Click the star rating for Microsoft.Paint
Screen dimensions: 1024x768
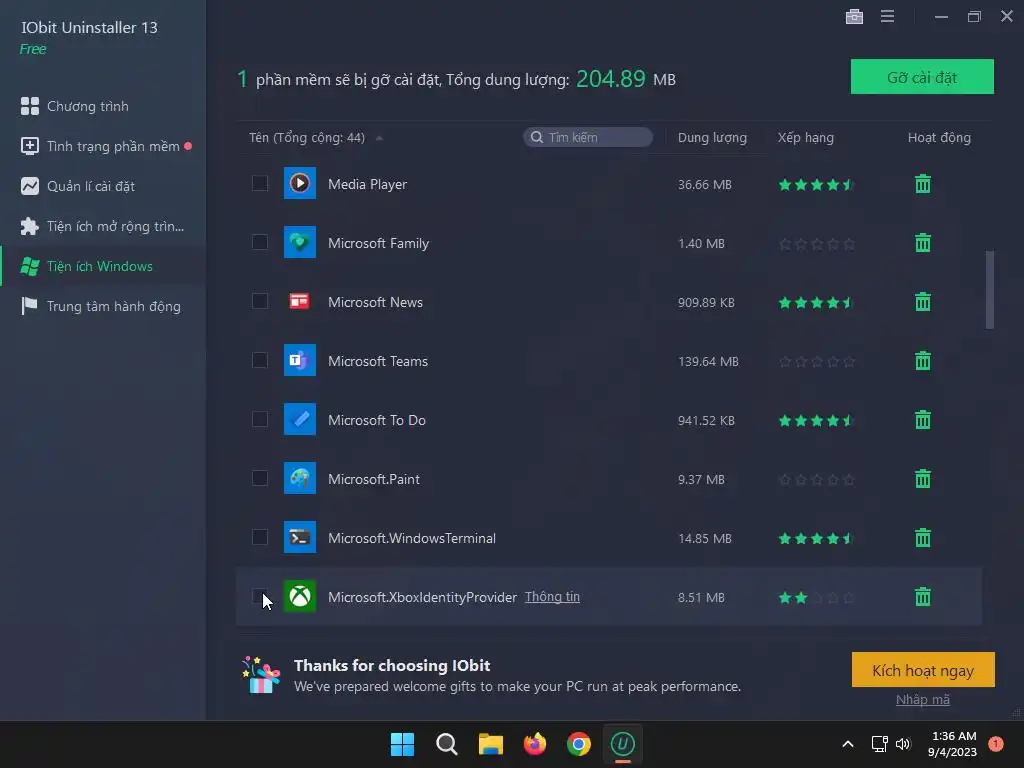pyautogui.click(x=817, y=479)
